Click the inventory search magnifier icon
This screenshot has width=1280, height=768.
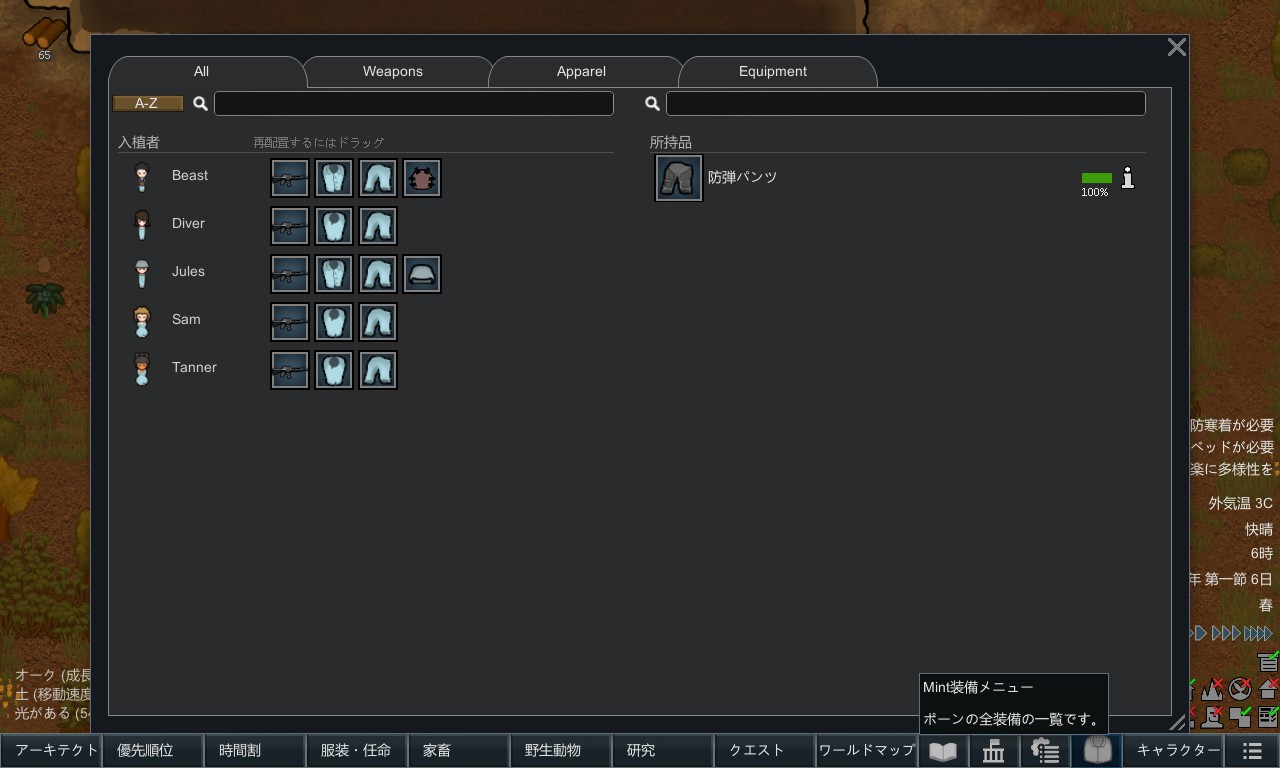(x=652, y=103)
